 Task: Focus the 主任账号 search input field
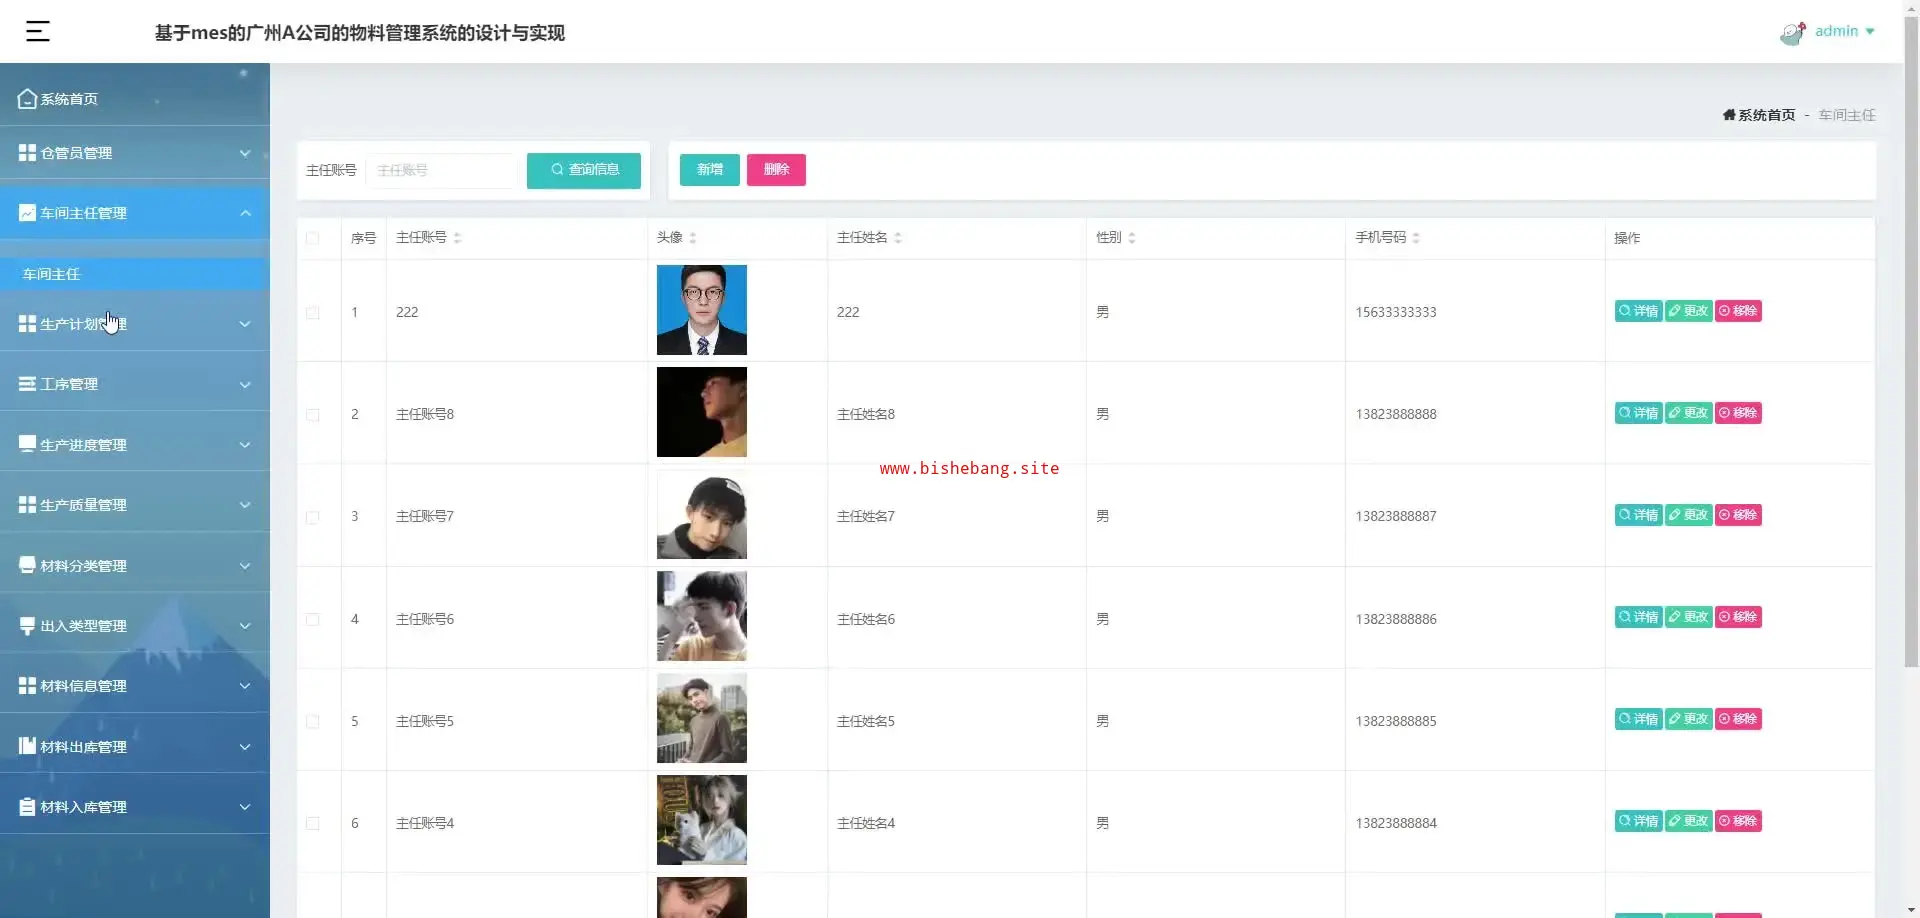(442, 170)
